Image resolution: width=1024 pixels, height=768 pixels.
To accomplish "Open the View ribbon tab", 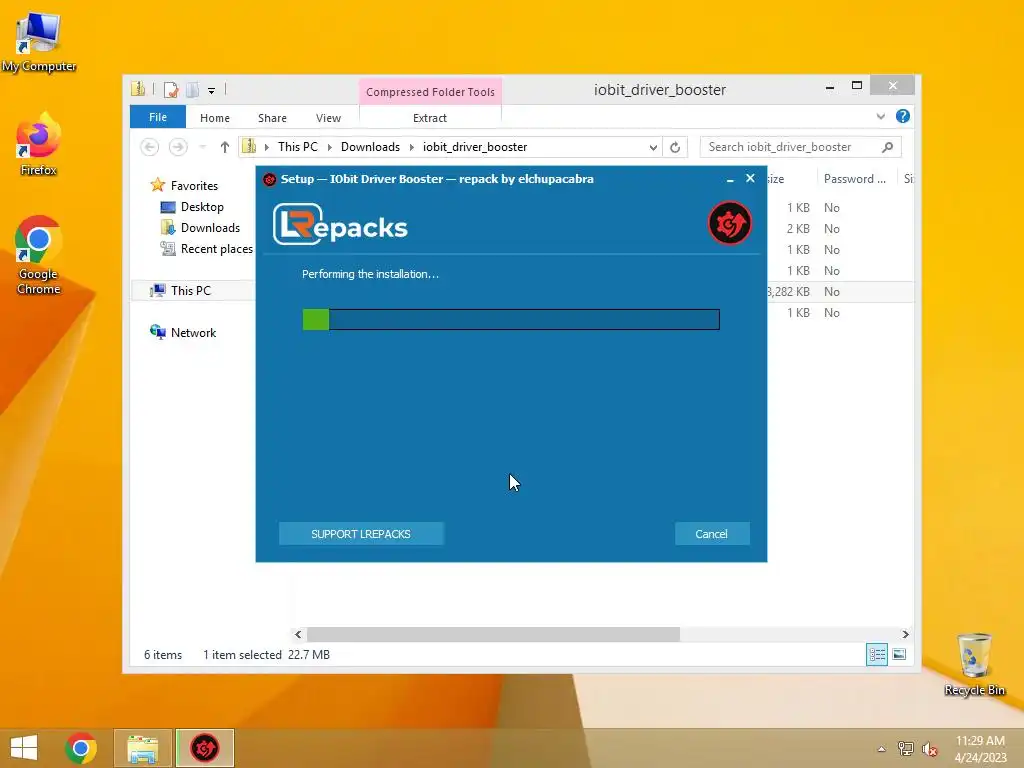I will coord(328,118).
